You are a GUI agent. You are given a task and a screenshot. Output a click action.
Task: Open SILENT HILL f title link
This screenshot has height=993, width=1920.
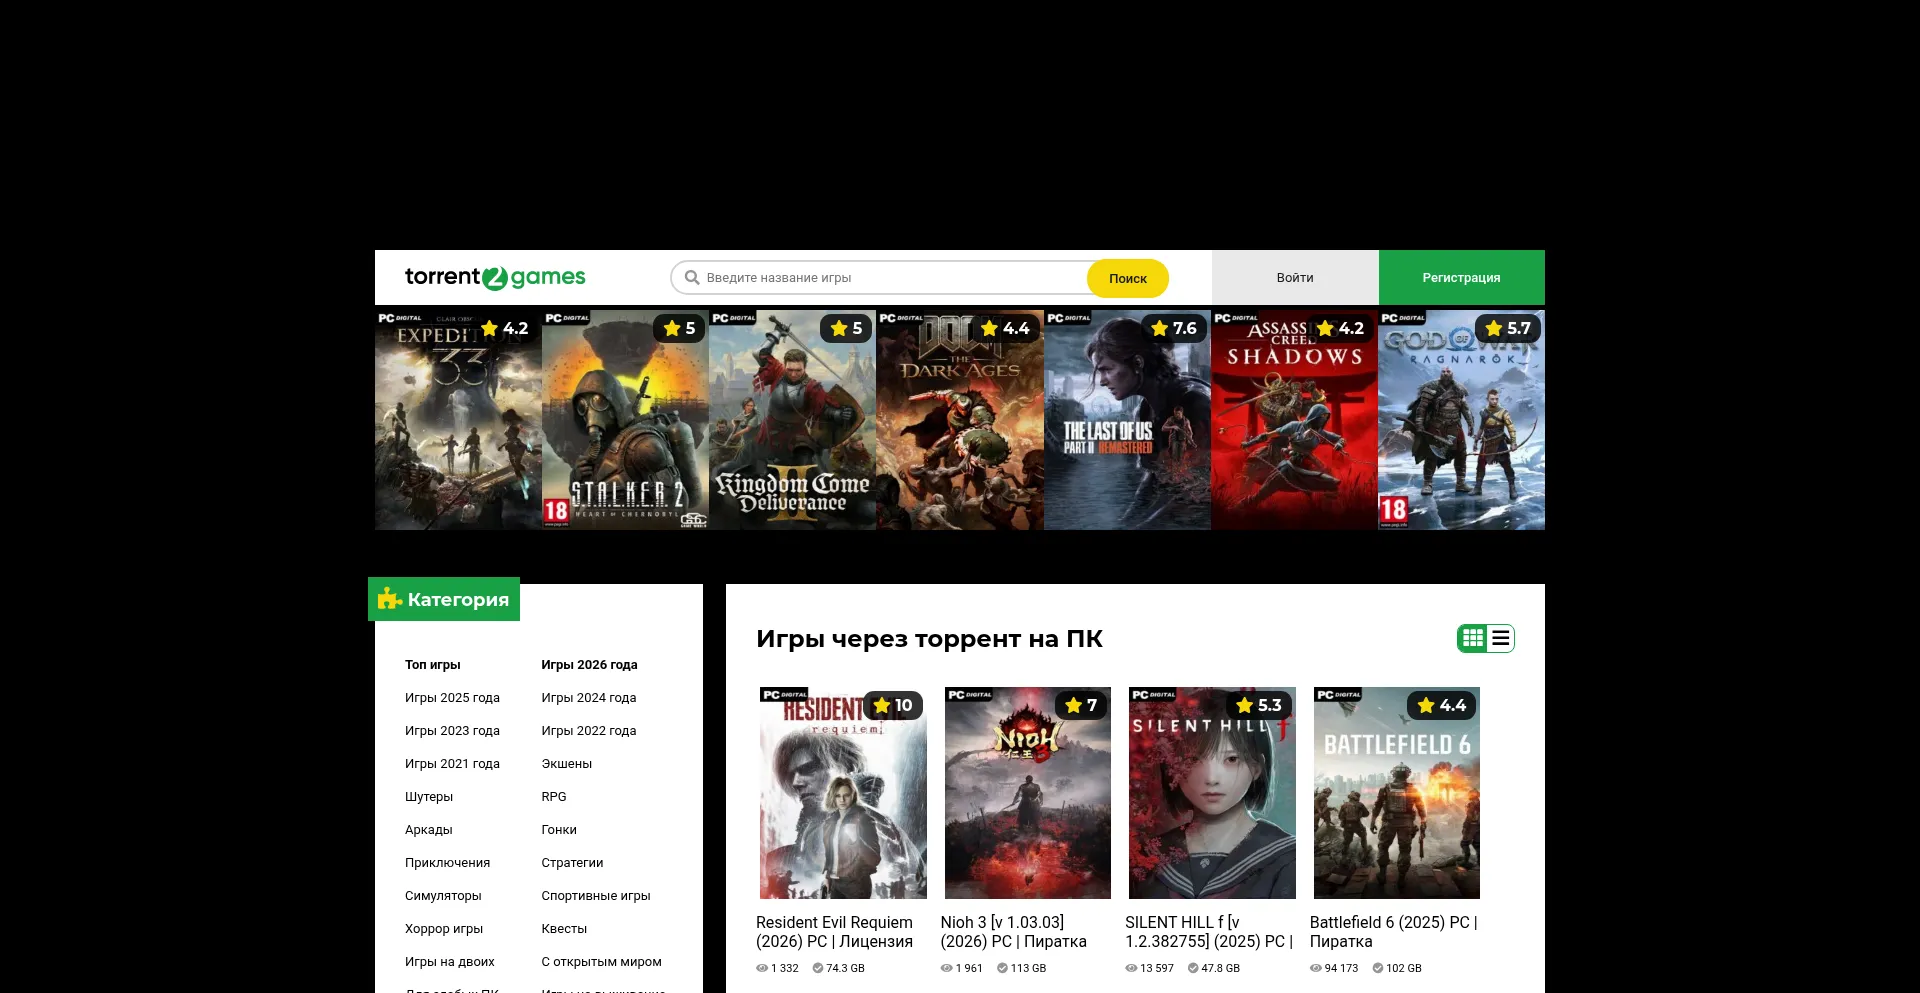point(1209,932)
